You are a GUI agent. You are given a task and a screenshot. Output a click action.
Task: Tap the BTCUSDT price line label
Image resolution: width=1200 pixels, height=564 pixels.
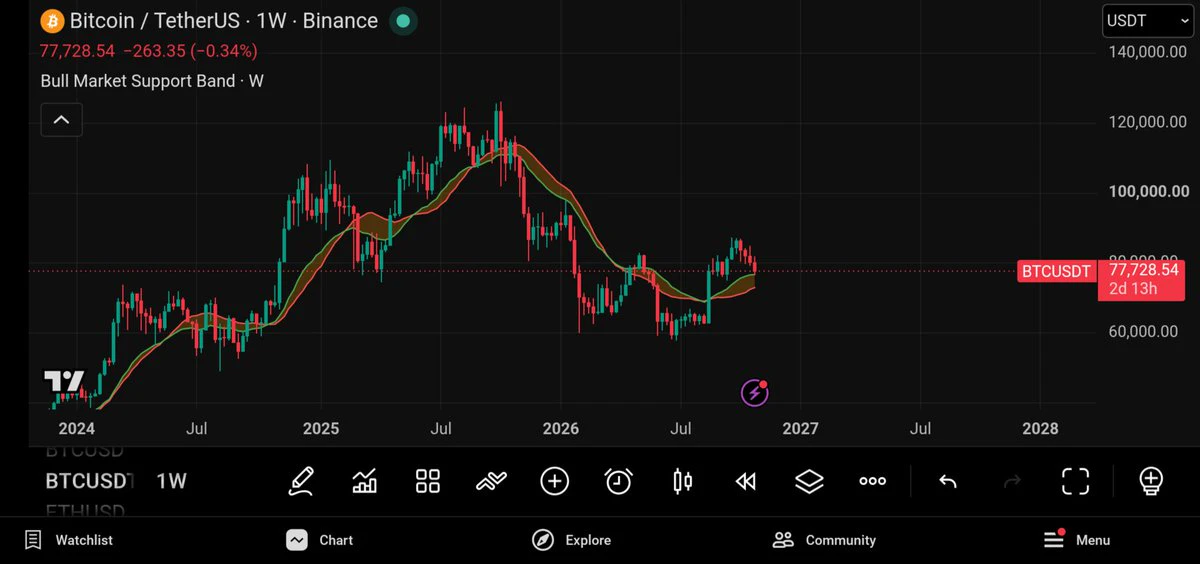1056,271
